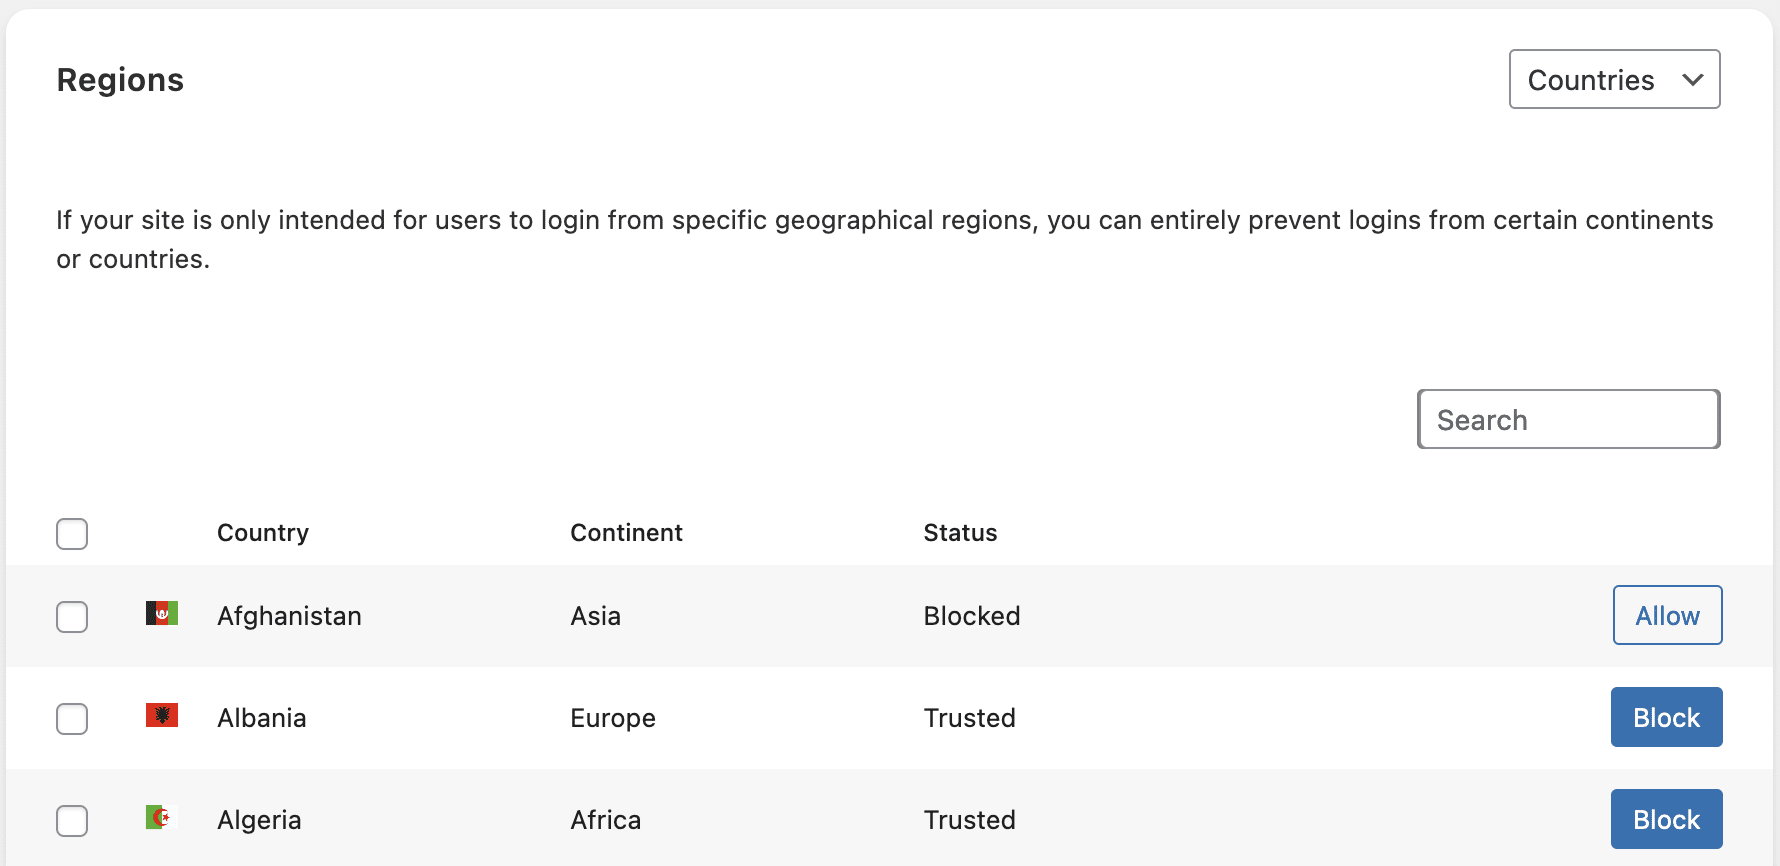
Task: Focus the Search input field
Action: point(1568,420)
